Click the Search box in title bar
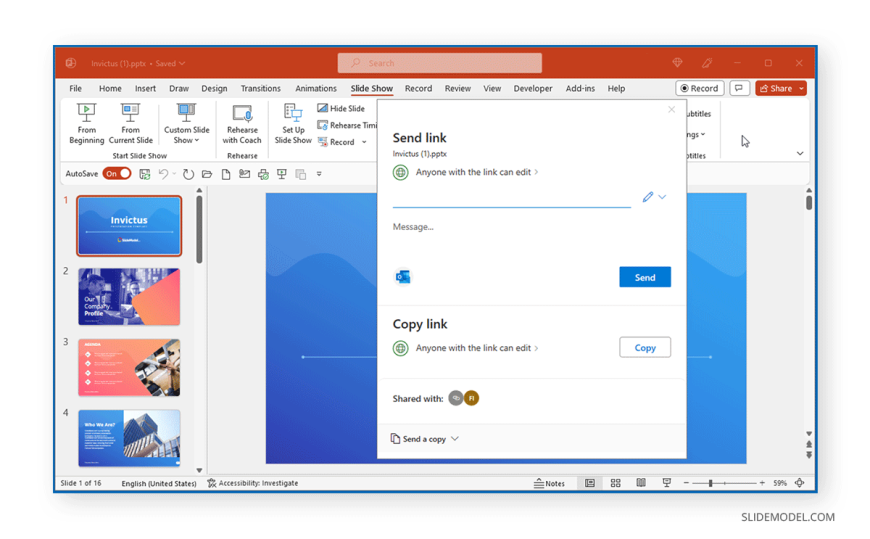Image resolution: width=870 pixels, height=539 pixels. tap(439, 63)
